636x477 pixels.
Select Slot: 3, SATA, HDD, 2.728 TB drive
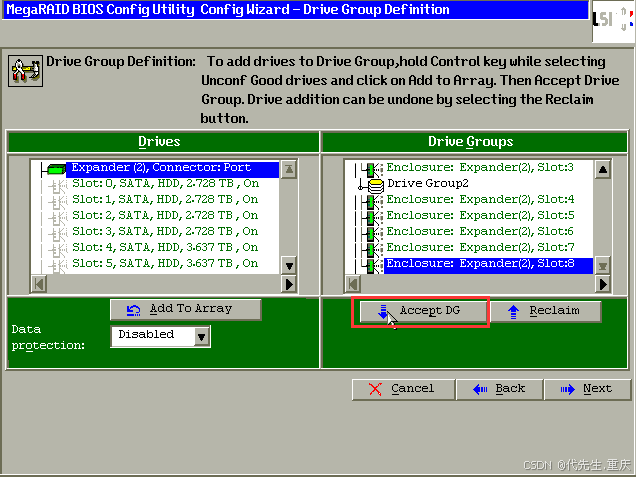click(x=165, y=231)
